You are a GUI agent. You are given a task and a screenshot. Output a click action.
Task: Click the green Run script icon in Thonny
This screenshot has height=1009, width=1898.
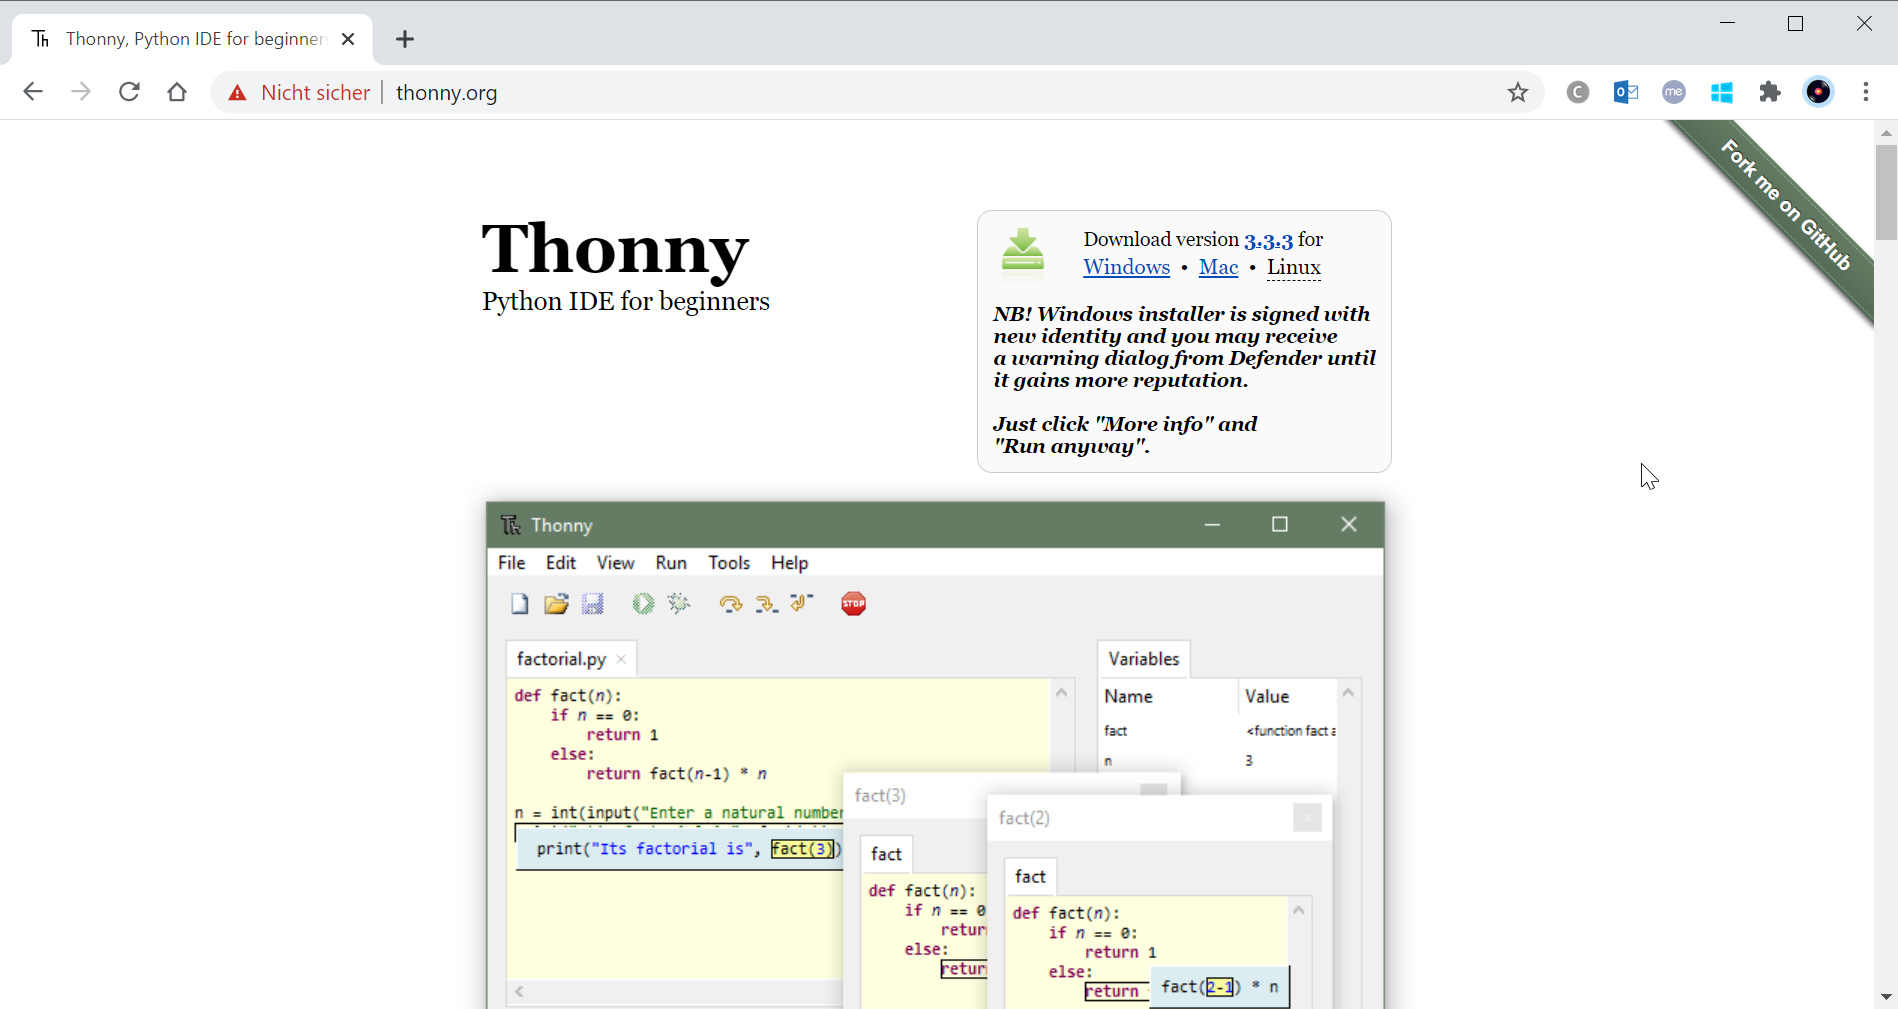(643, 604)
